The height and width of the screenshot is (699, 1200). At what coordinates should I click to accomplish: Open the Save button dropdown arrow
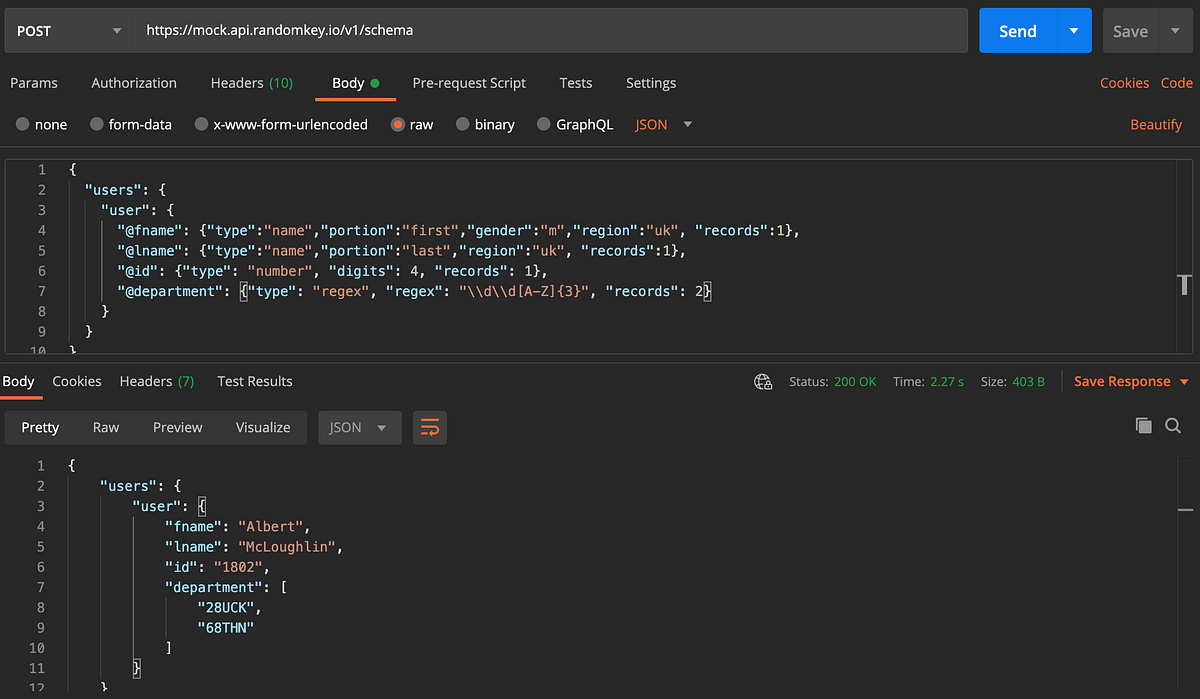[1175, 31]
